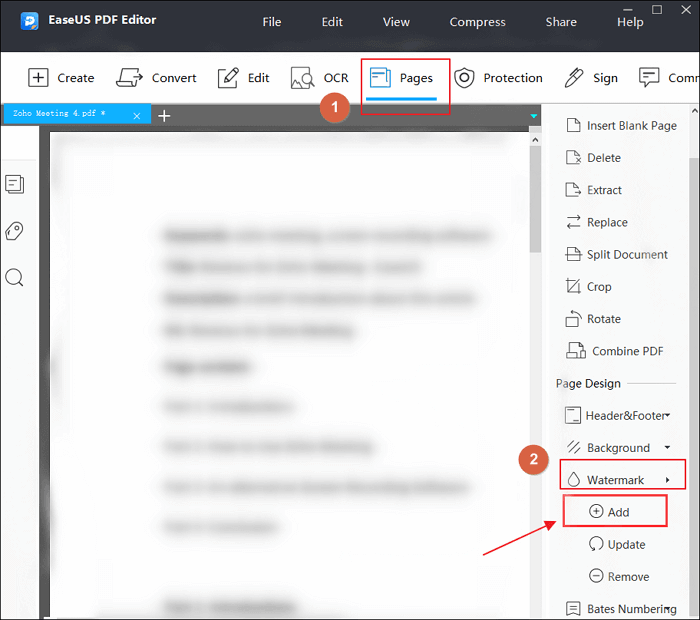Click Rotate in the Pages panel
Screen dimensions: 700x620
click(593, 319)
